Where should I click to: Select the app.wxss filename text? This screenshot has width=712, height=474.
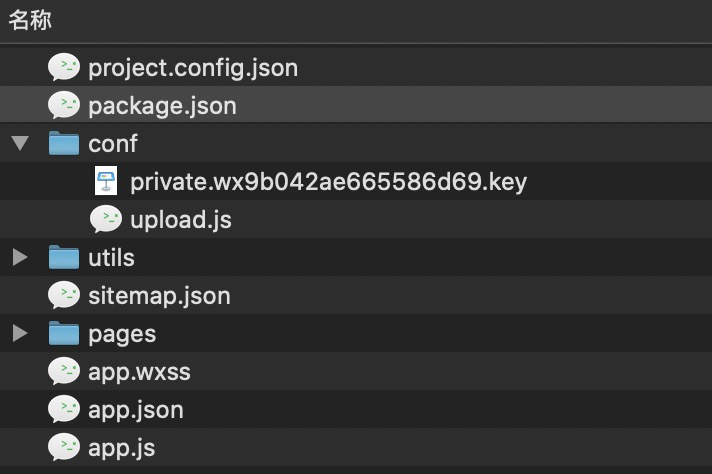139,373
